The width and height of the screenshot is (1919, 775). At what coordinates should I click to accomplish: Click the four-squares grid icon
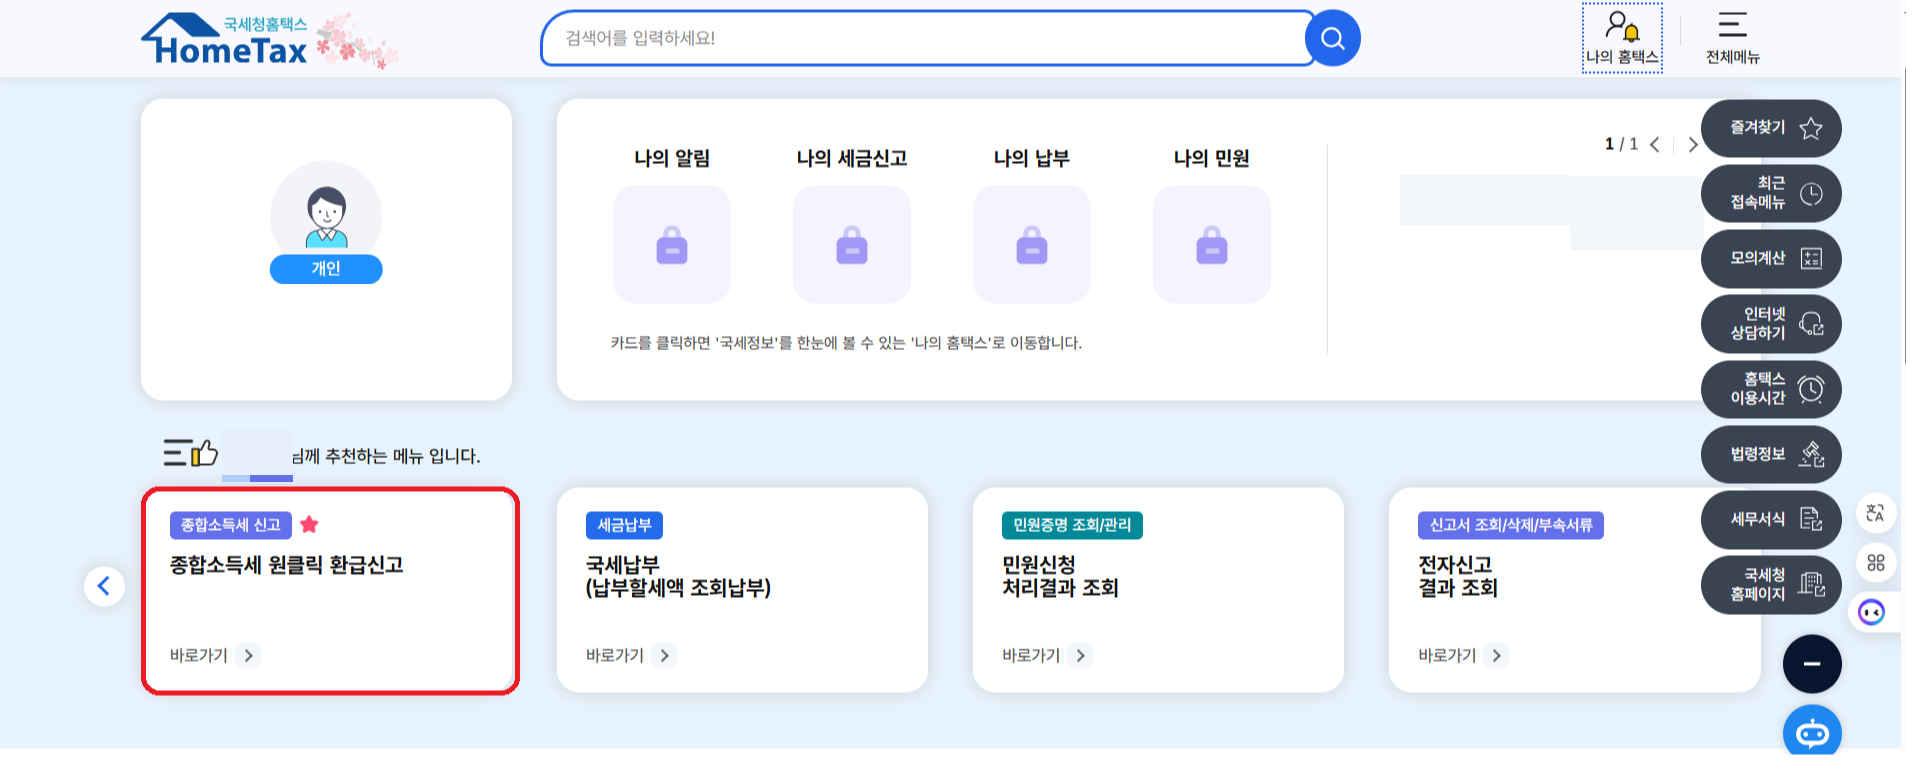click(x=1875, y=563)
